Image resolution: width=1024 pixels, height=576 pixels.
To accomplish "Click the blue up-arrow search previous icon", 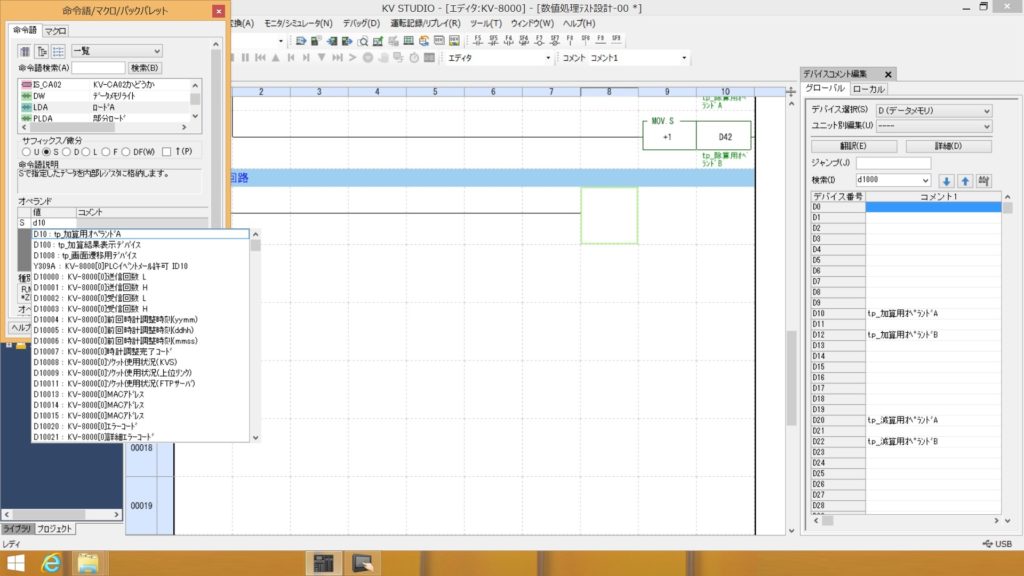I will click(965, 180).
